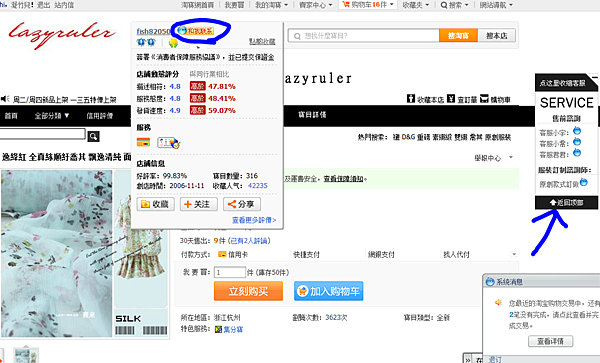600x363 pixels.
Task: Collapse the customer service panel header
Action: pyautogui.click(x=562, y=83)
